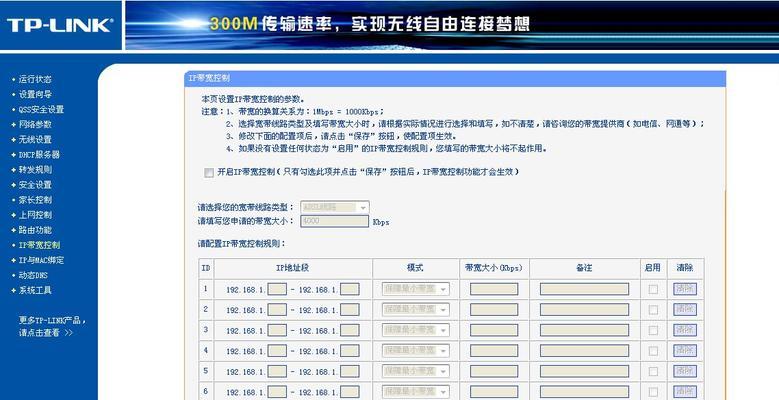Select IP带宽控制 in the sidebar

[39, 245]
